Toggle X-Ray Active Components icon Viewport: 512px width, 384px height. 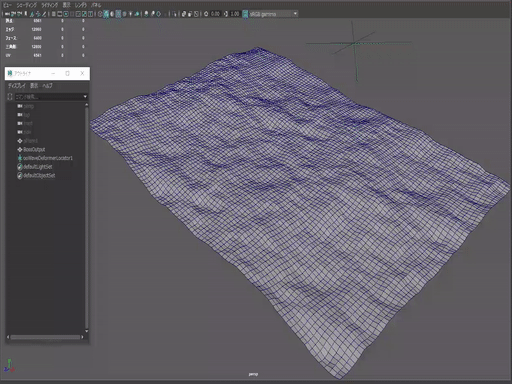pos(189,14)
